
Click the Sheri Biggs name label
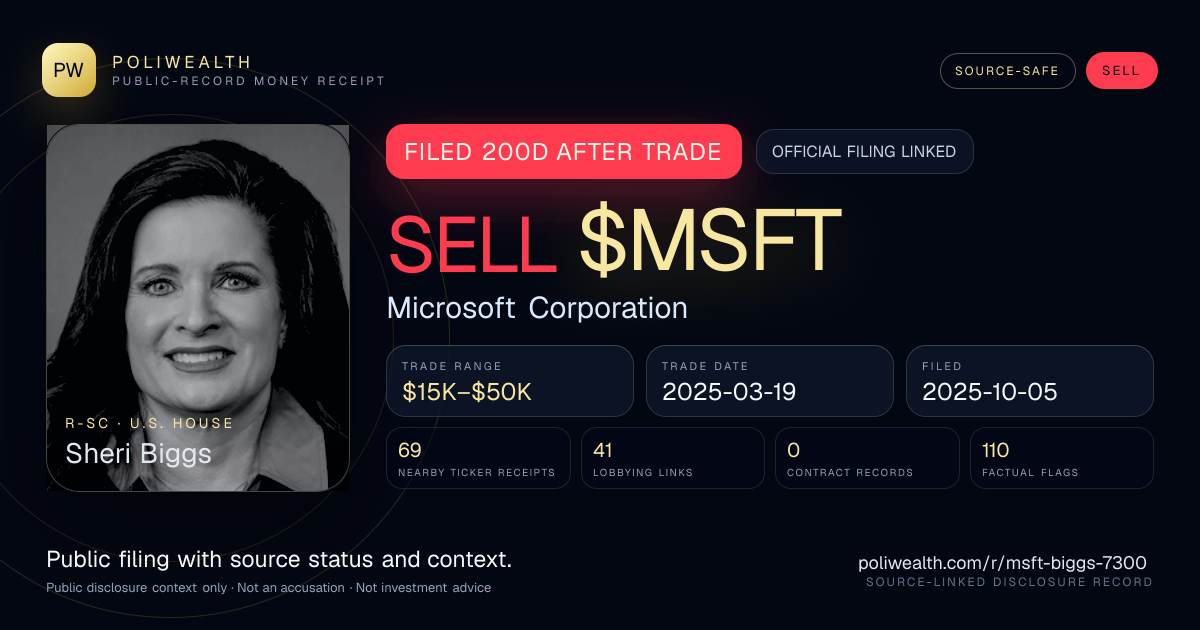coord(138,454)
